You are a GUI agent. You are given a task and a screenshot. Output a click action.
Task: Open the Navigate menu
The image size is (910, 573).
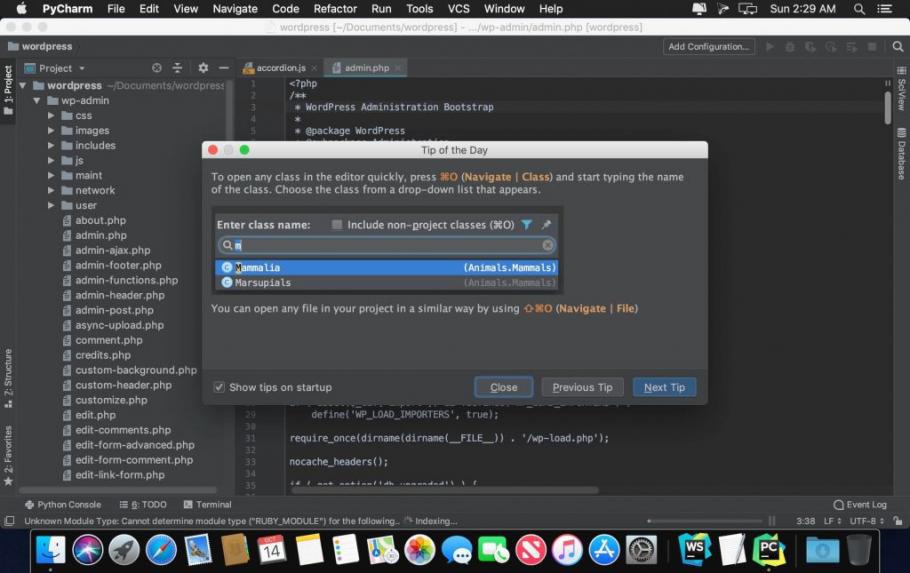234,9
